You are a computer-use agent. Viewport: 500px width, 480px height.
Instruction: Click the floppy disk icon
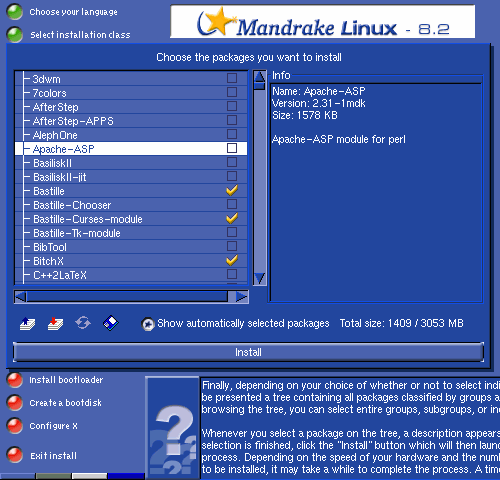(x=111, y=323)
